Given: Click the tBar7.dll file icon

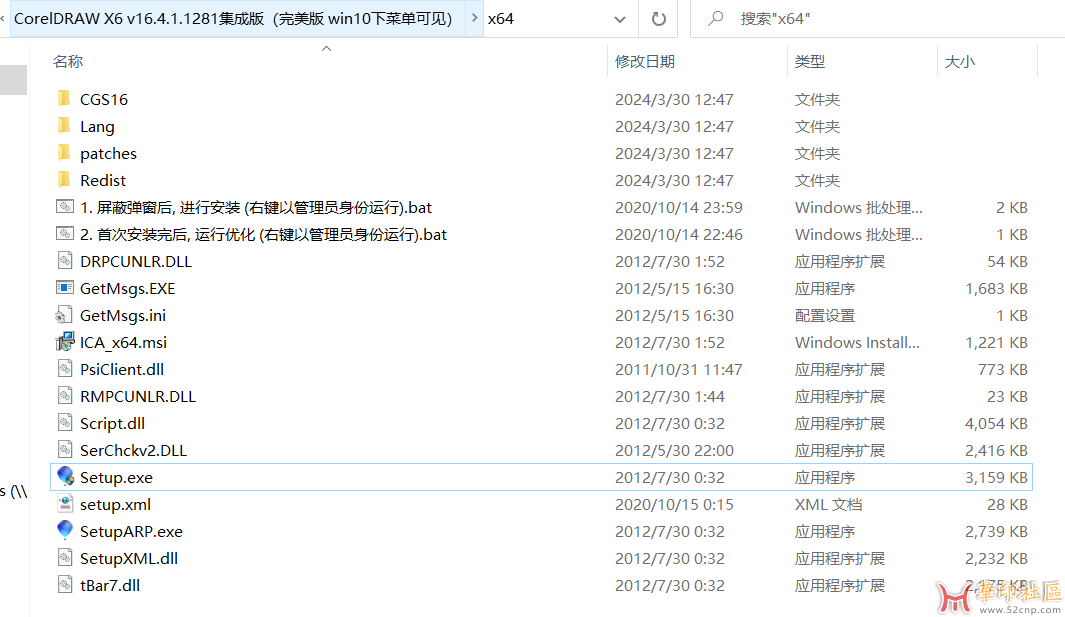Looking at the screenshot, I should 65,584.
